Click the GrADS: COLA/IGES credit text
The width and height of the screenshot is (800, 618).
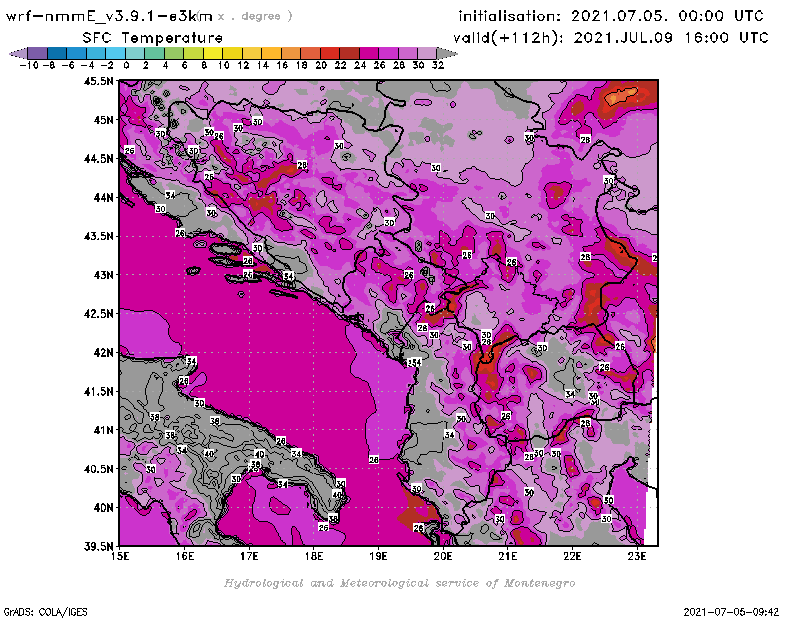coord(45,612)
